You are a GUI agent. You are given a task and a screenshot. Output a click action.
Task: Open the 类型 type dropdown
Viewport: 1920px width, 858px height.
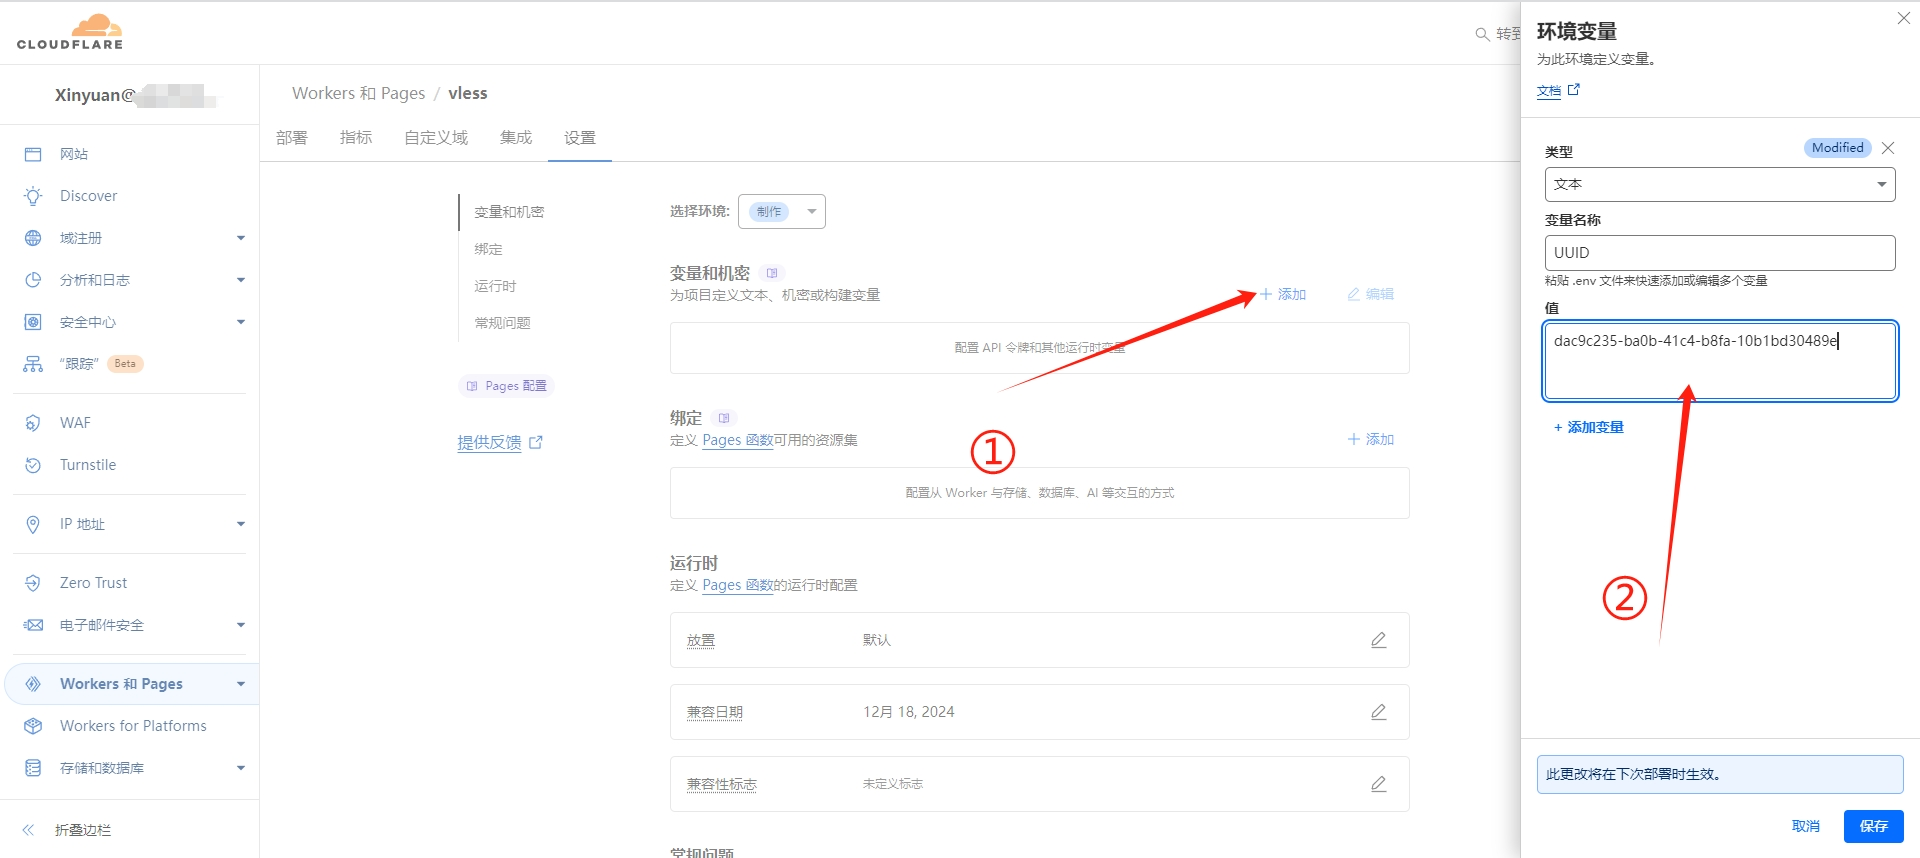point(1719,184)
